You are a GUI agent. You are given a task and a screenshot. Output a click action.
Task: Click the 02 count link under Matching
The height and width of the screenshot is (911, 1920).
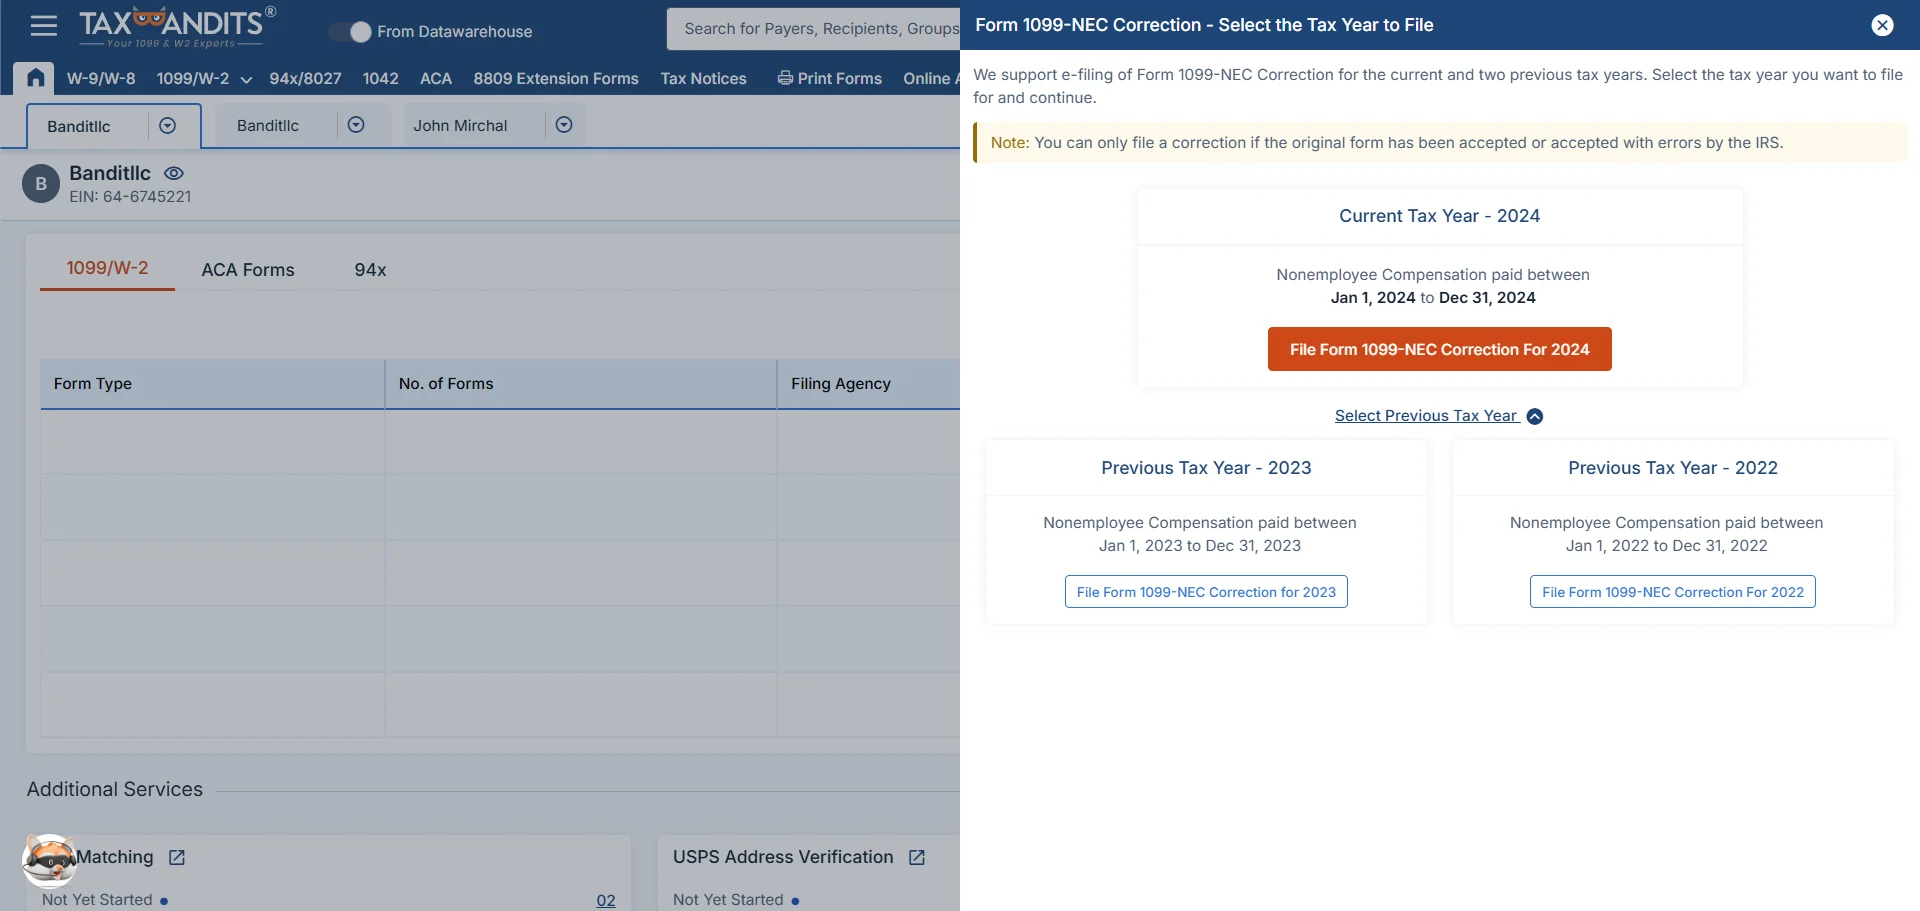606,900
